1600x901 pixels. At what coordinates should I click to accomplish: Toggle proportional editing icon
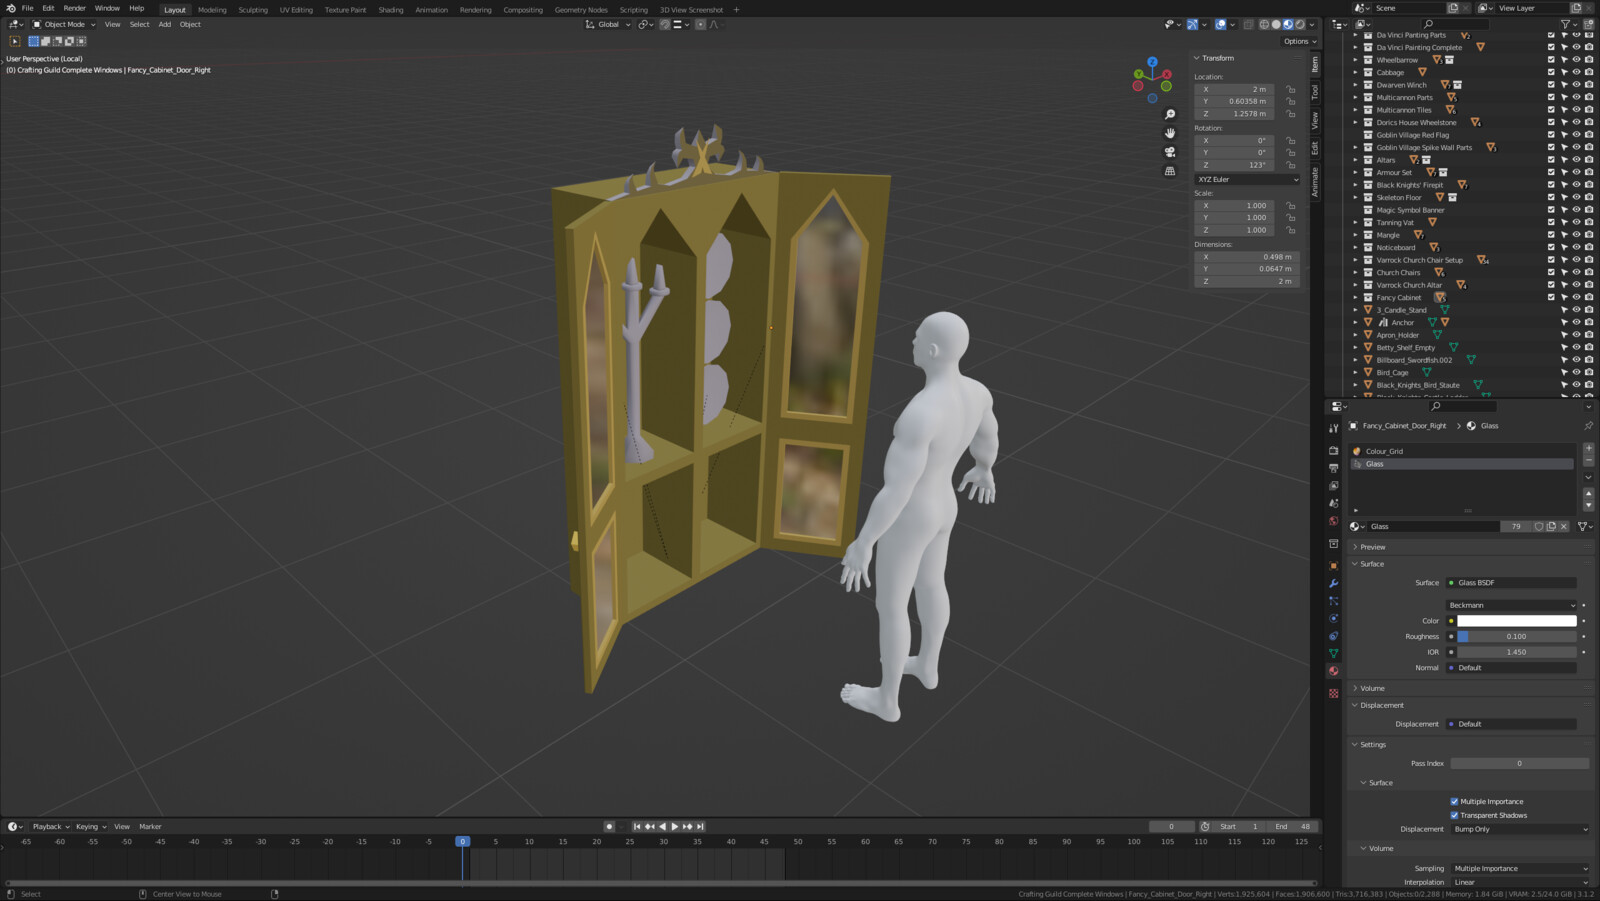click(x=700, y=24)
